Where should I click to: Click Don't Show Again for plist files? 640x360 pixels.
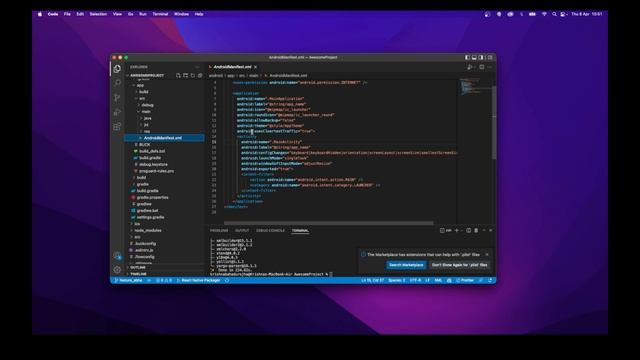[x=460, y=265]
